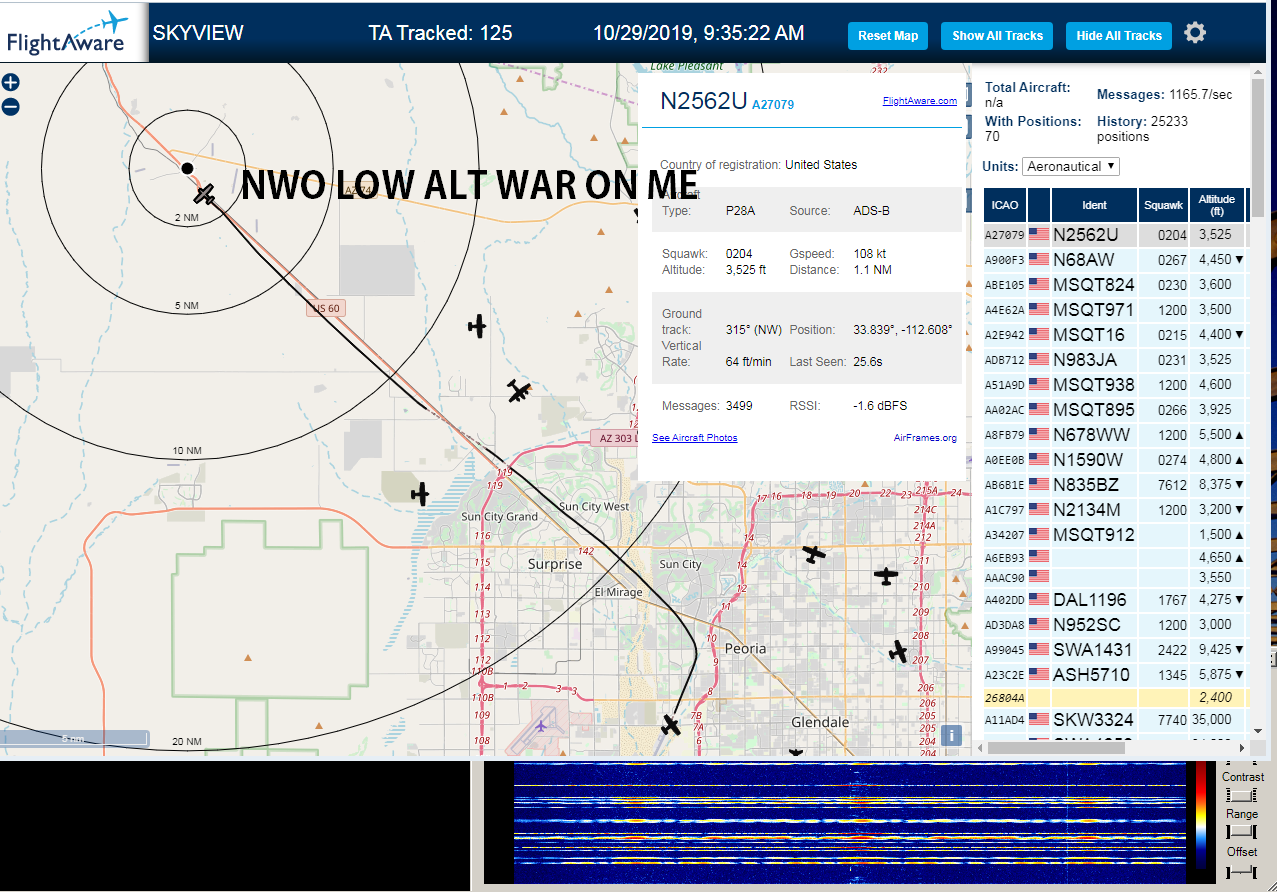Select the MSQT971 ident in the table
This screenshot has height=893, width=1277.
tap(1093, 310)
